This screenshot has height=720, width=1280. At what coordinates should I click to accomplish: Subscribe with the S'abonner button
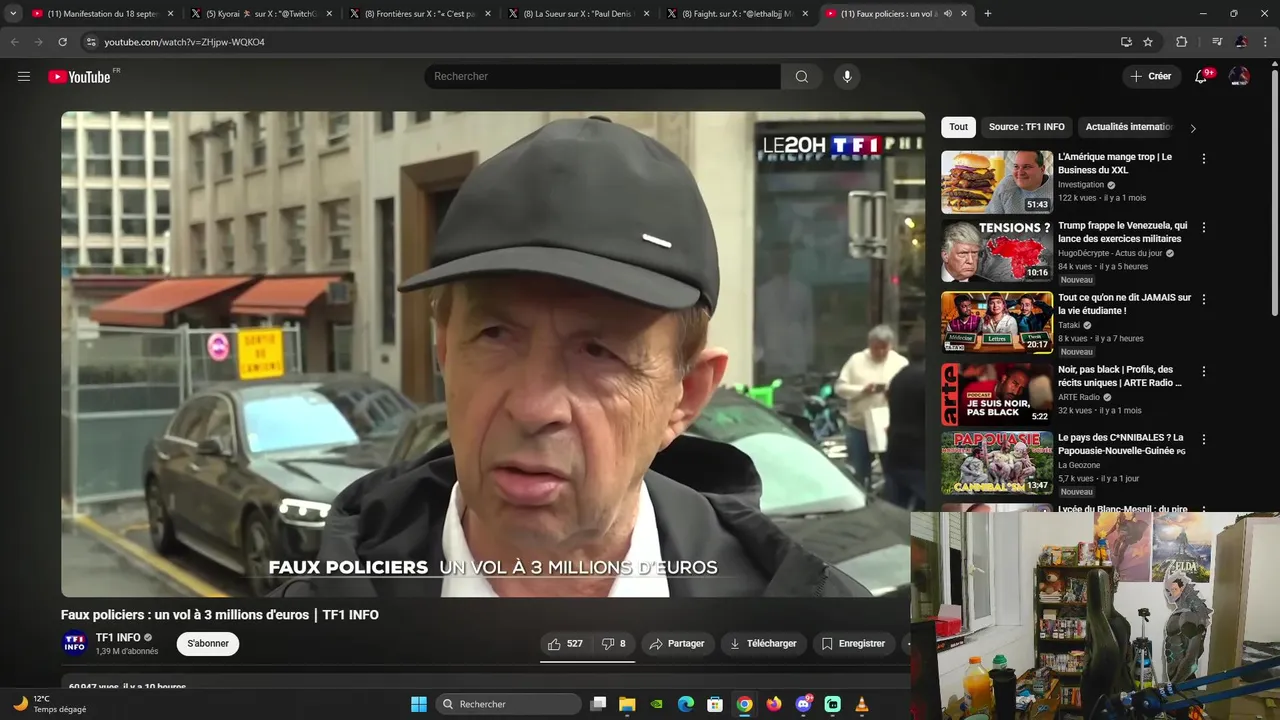[x=208, y=644]
